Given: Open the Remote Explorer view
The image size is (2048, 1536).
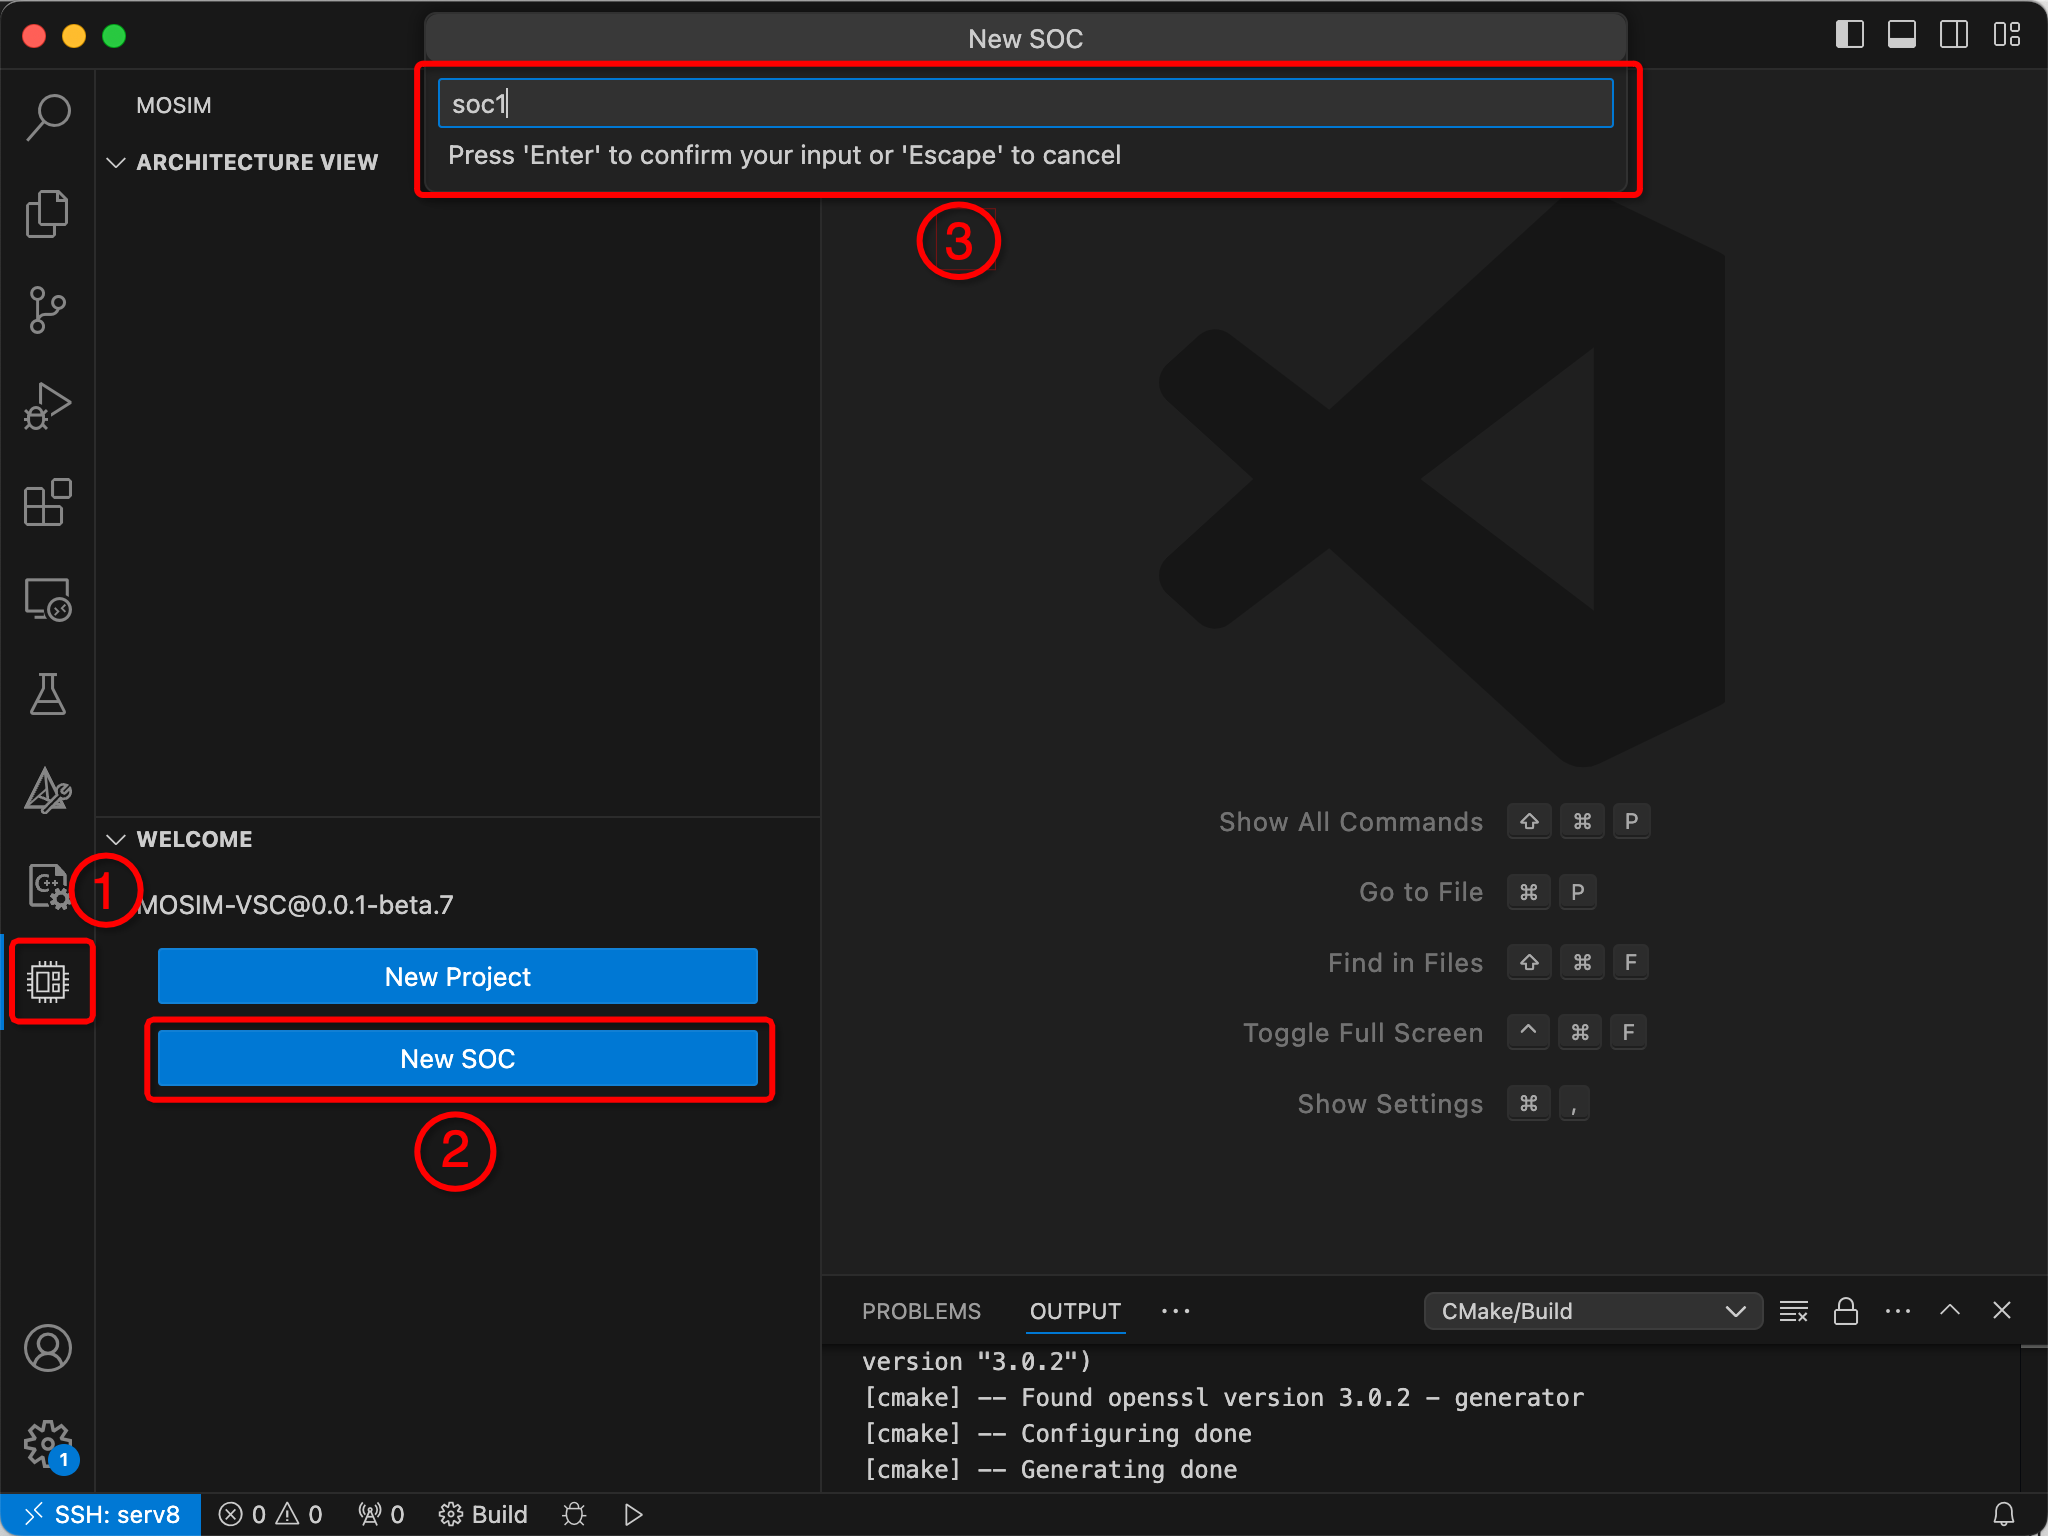Looking at the screenshot, I should [48, 599].
